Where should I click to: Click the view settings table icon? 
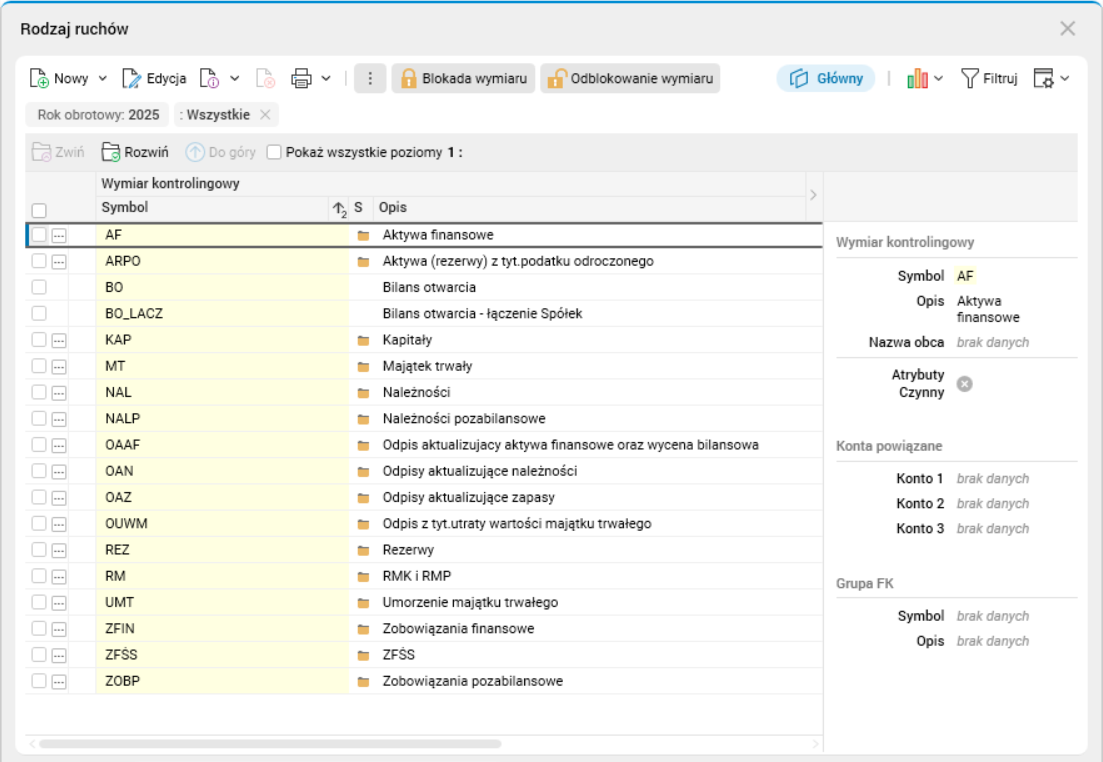pyautogui.click(x=1044, y=79)
